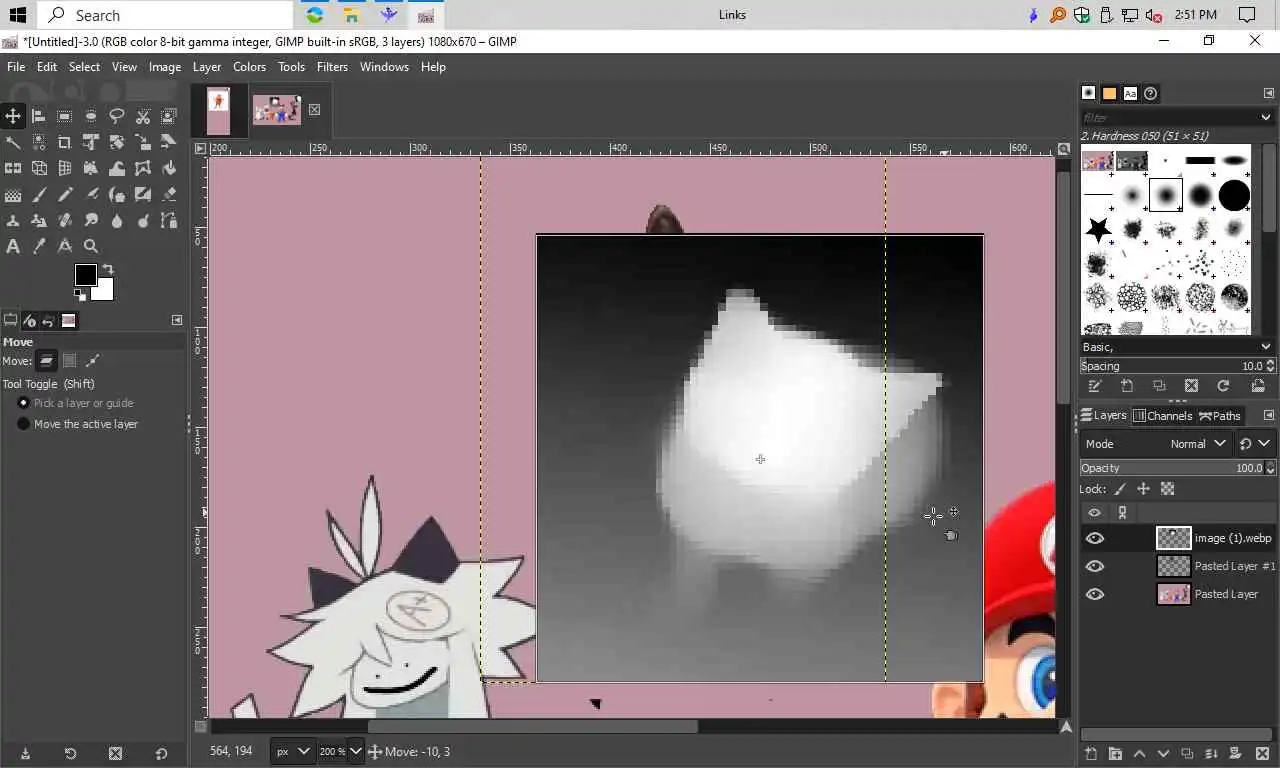The image size is (1280, 768).
Task: Open brushes dock tab configuration menu
Action: (x=1269, y=93)
